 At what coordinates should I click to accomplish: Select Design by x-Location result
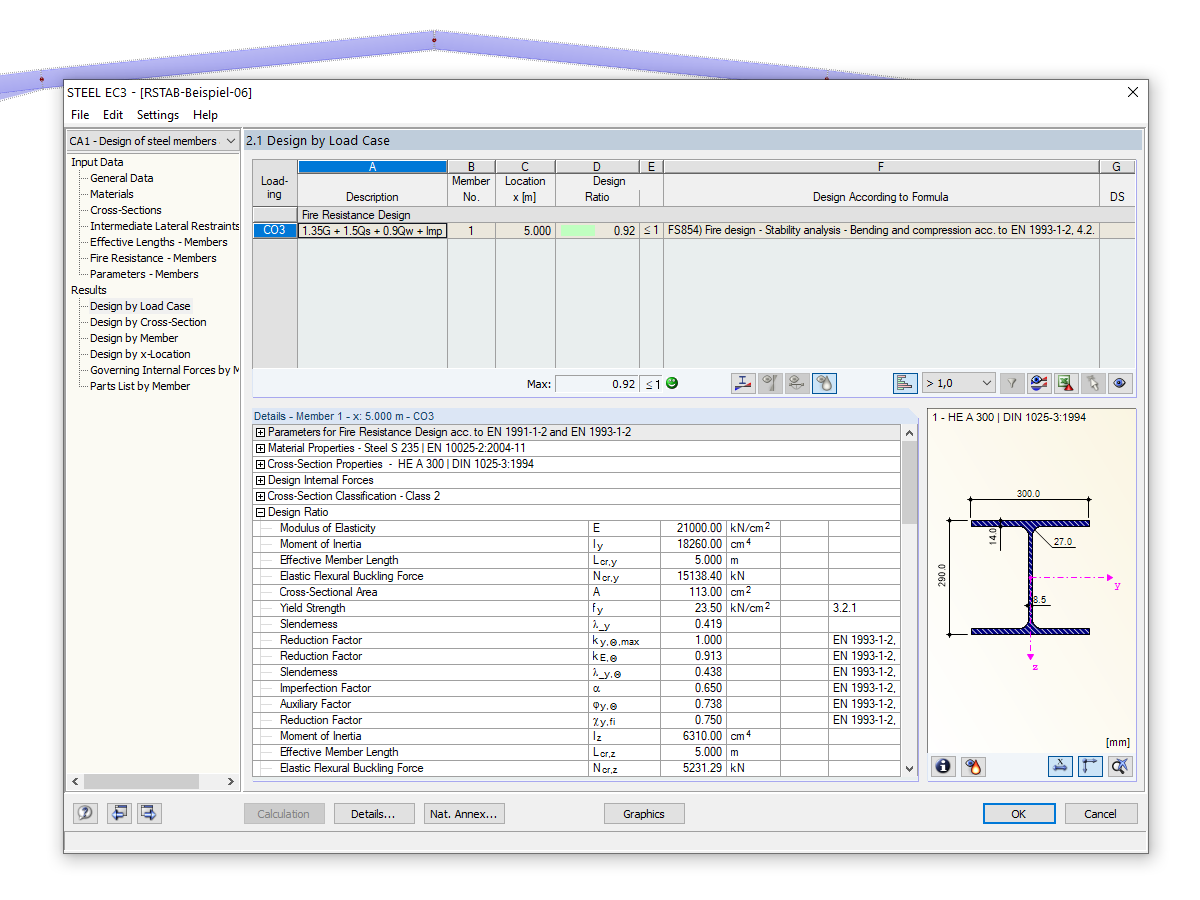tap(140, 354)
